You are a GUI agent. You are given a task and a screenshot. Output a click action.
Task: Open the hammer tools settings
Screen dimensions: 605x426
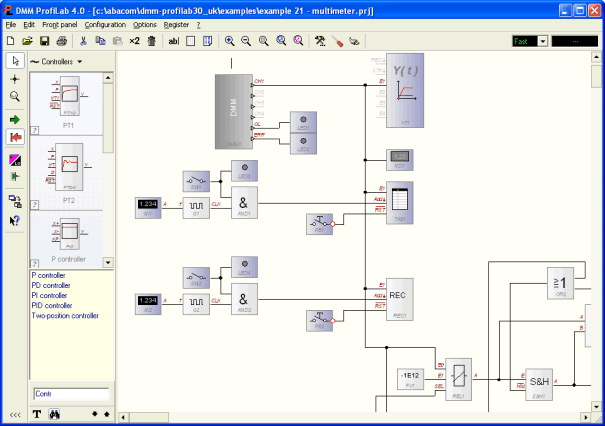(320, 41)
